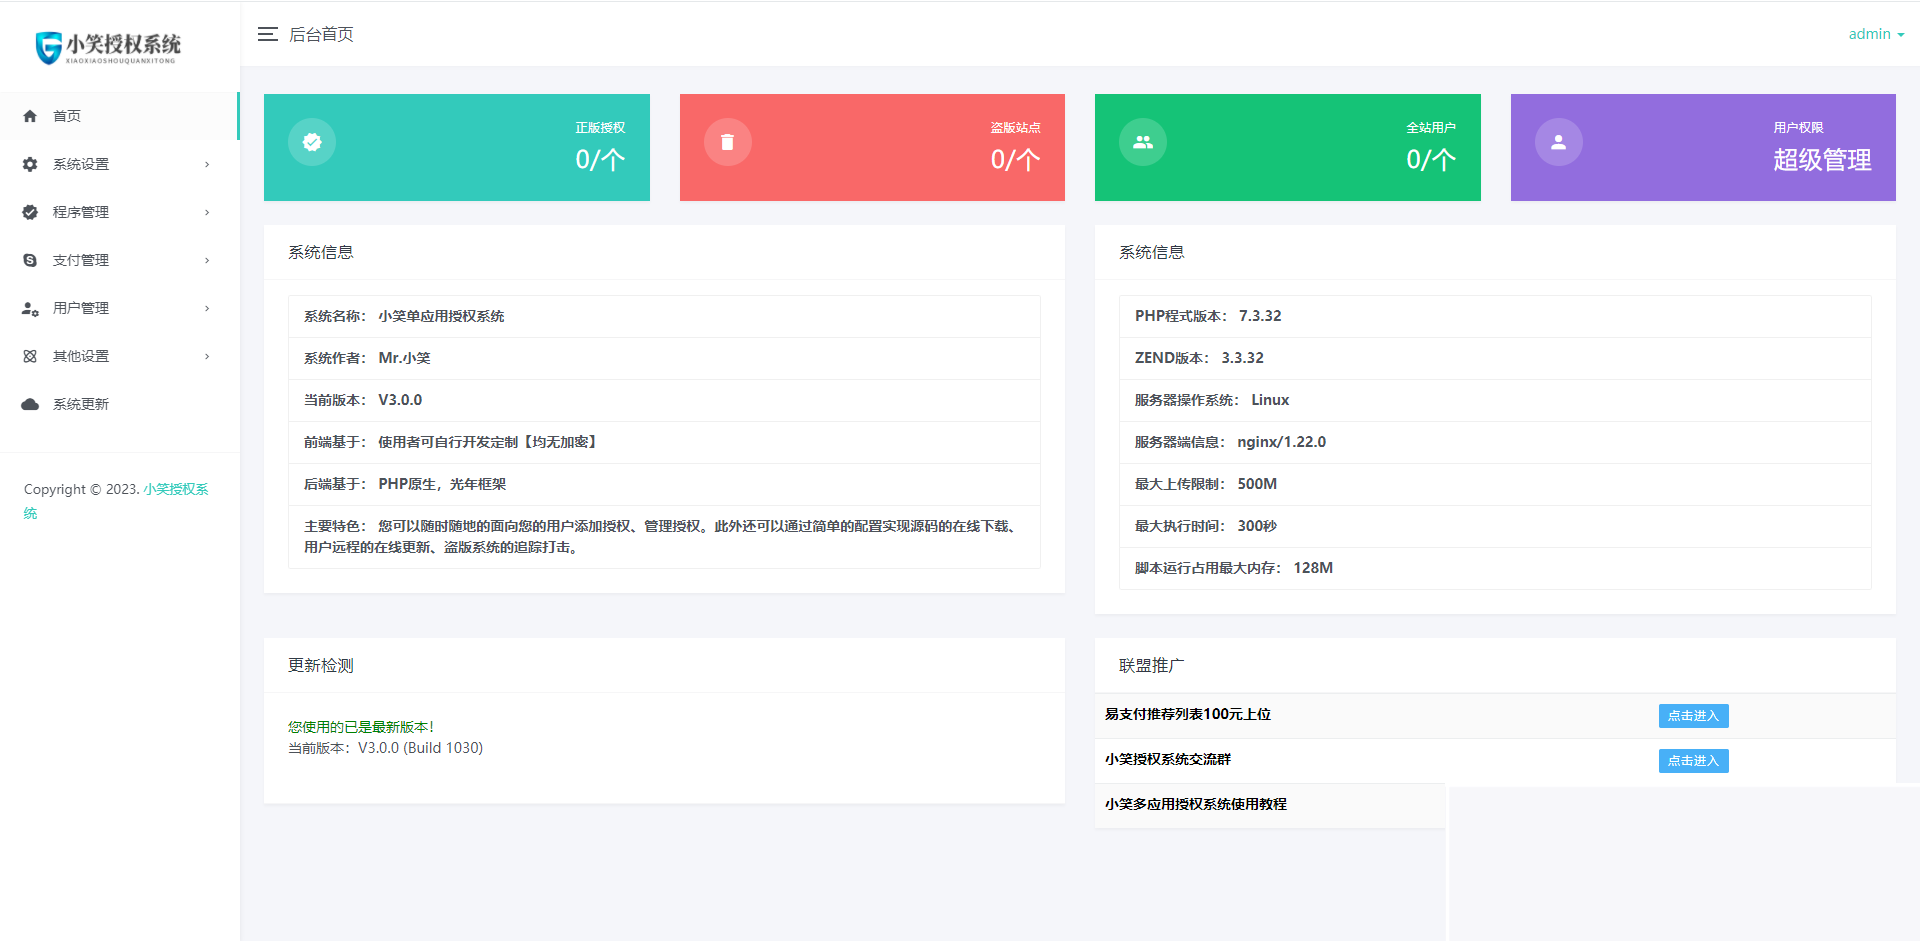Screen dimensions: 1920x941
Task: Select the dollar icon for 支付管理
Action: pyautogui.click(x=30, y=260)
